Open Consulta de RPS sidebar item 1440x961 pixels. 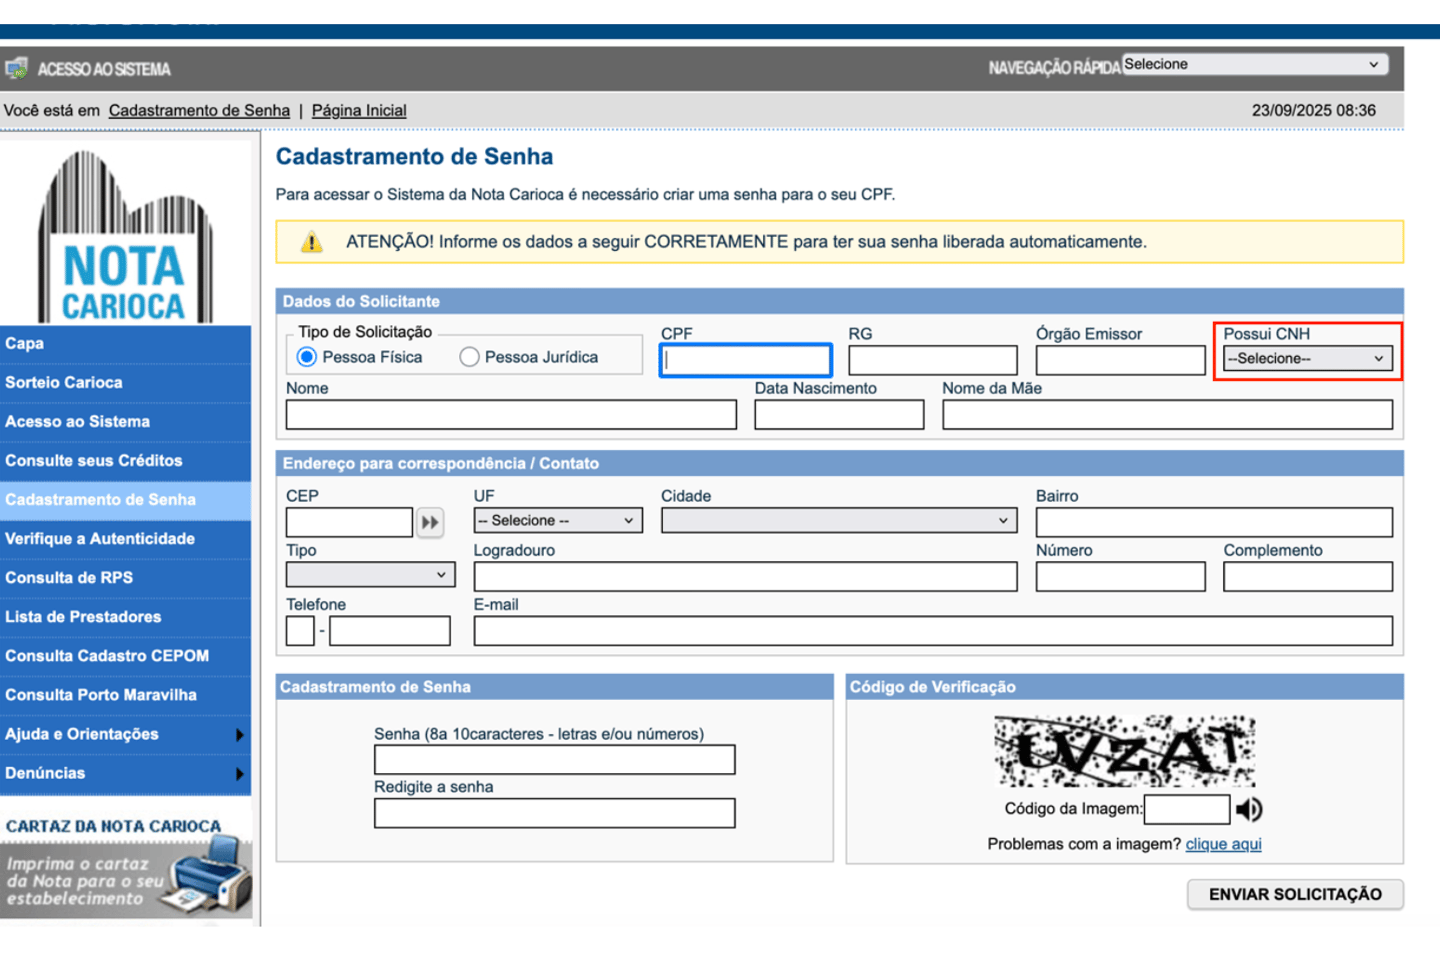(125, 578)
